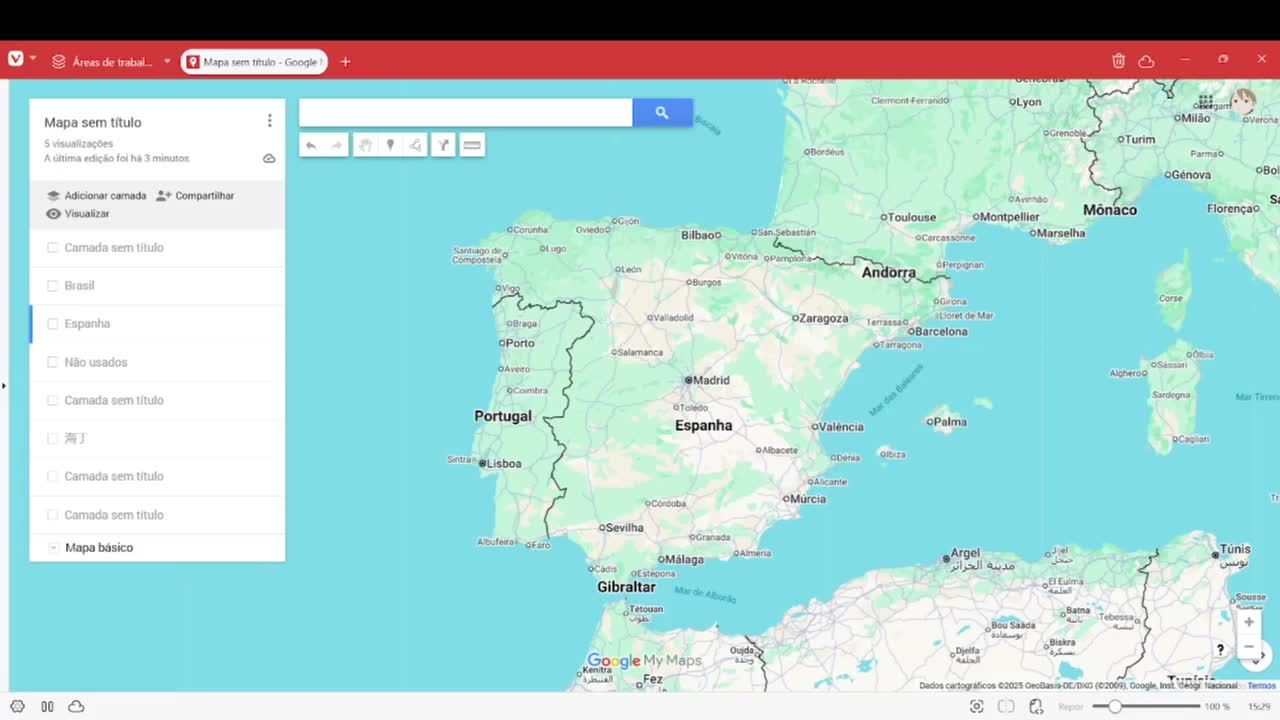Zoom out the map with minus button
Screen dimensions: 1280x720
[1248, 647]
